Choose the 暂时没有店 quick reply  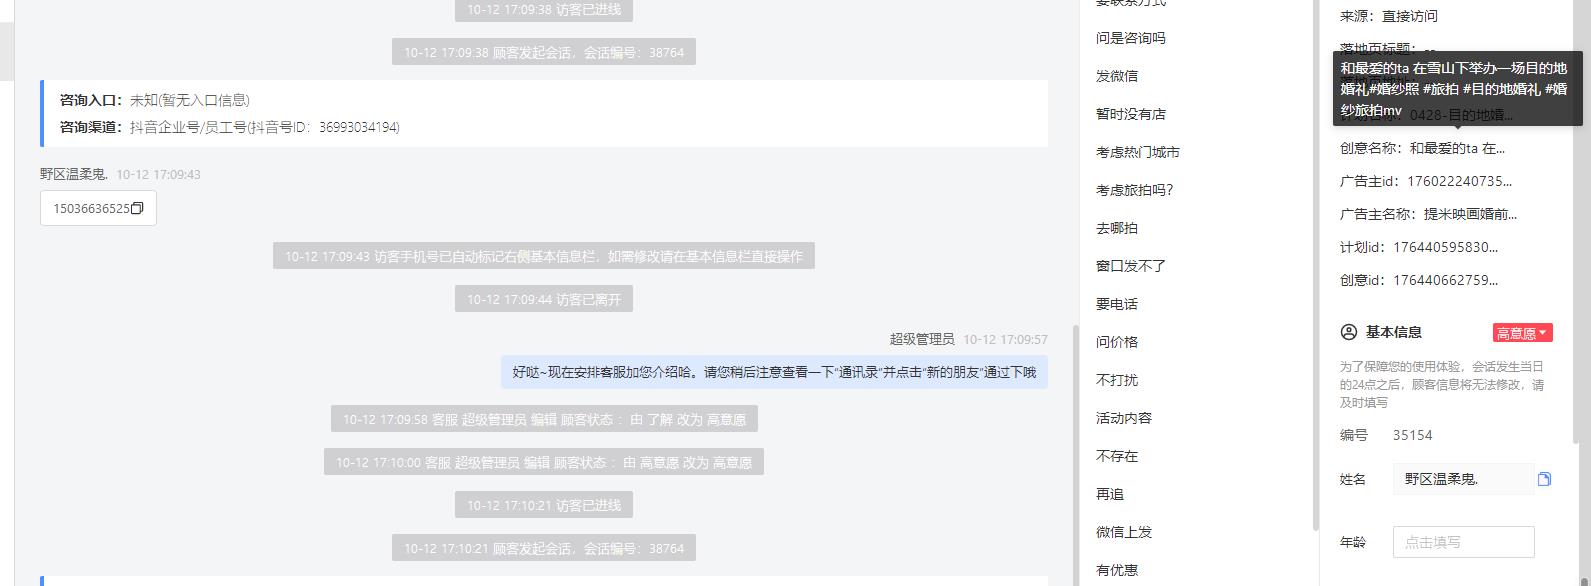pos(1130,114)
